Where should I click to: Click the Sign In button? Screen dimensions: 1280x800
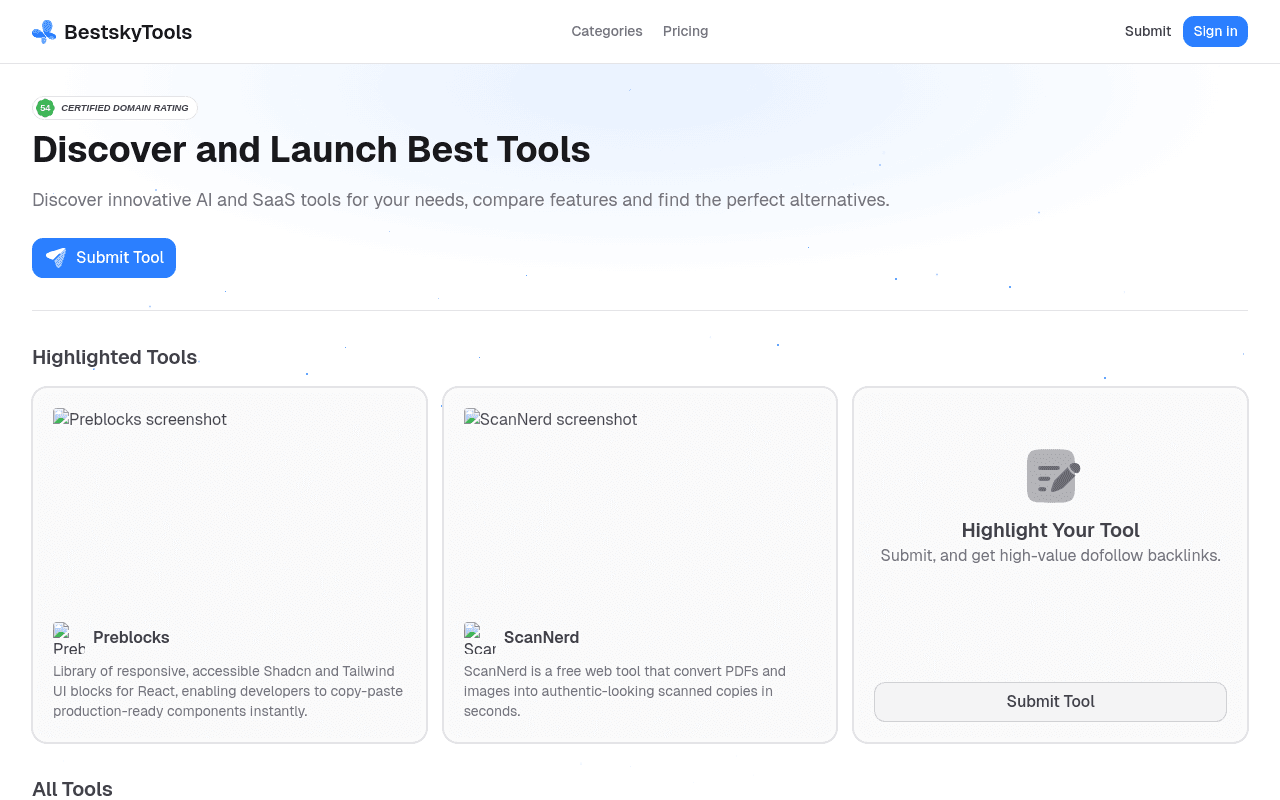pos(1215,31)
